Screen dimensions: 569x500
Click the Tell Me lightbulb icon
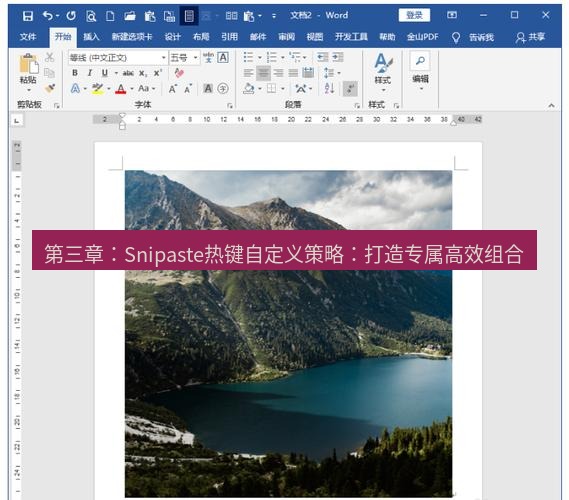(x=456, y=37)
